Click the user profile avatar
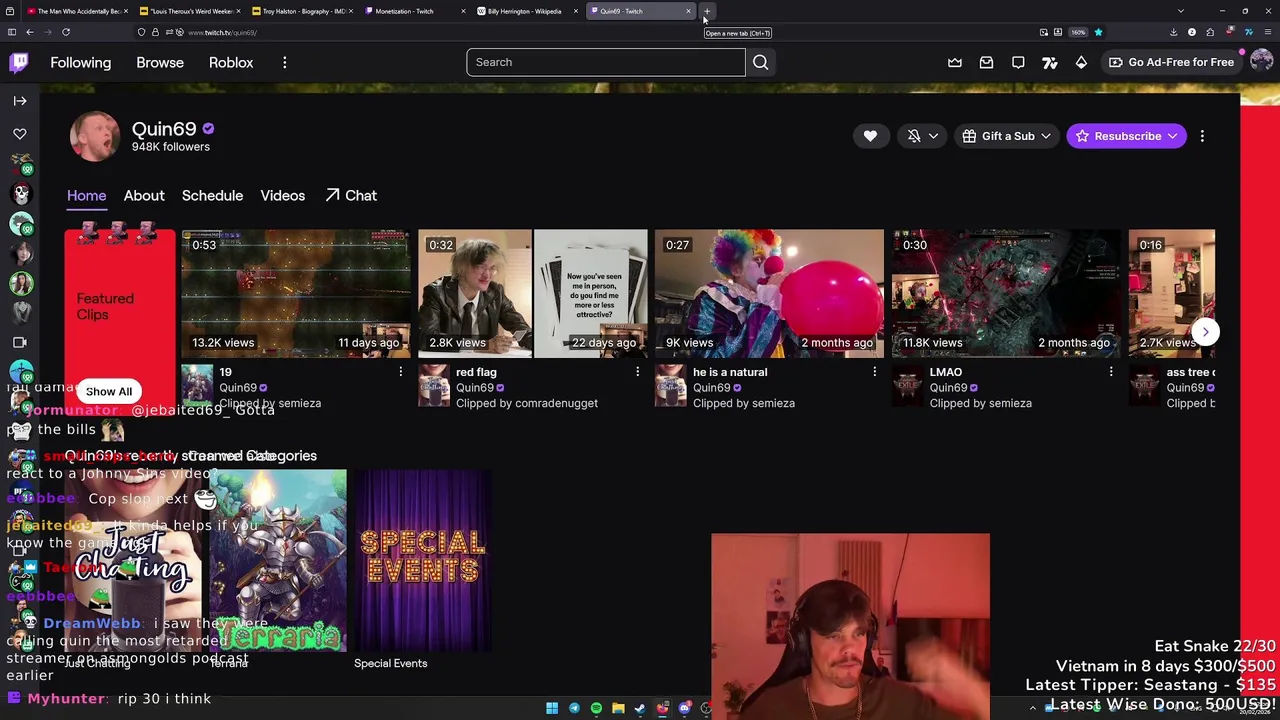Image resolution: width=1280 pixels, height=720 pixels. 1261,62
